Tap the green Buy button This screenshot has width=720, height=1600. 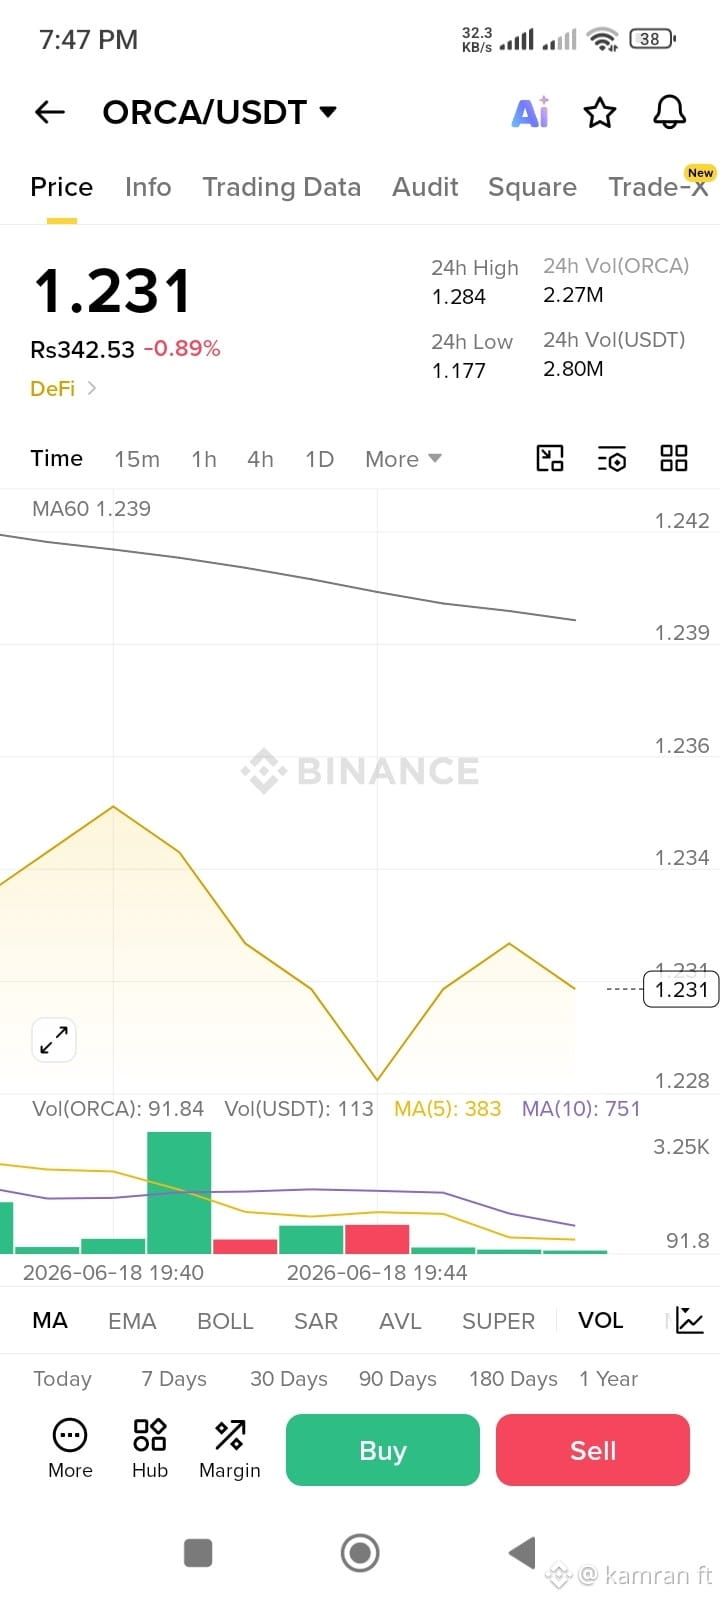[x=383, y=1450]
